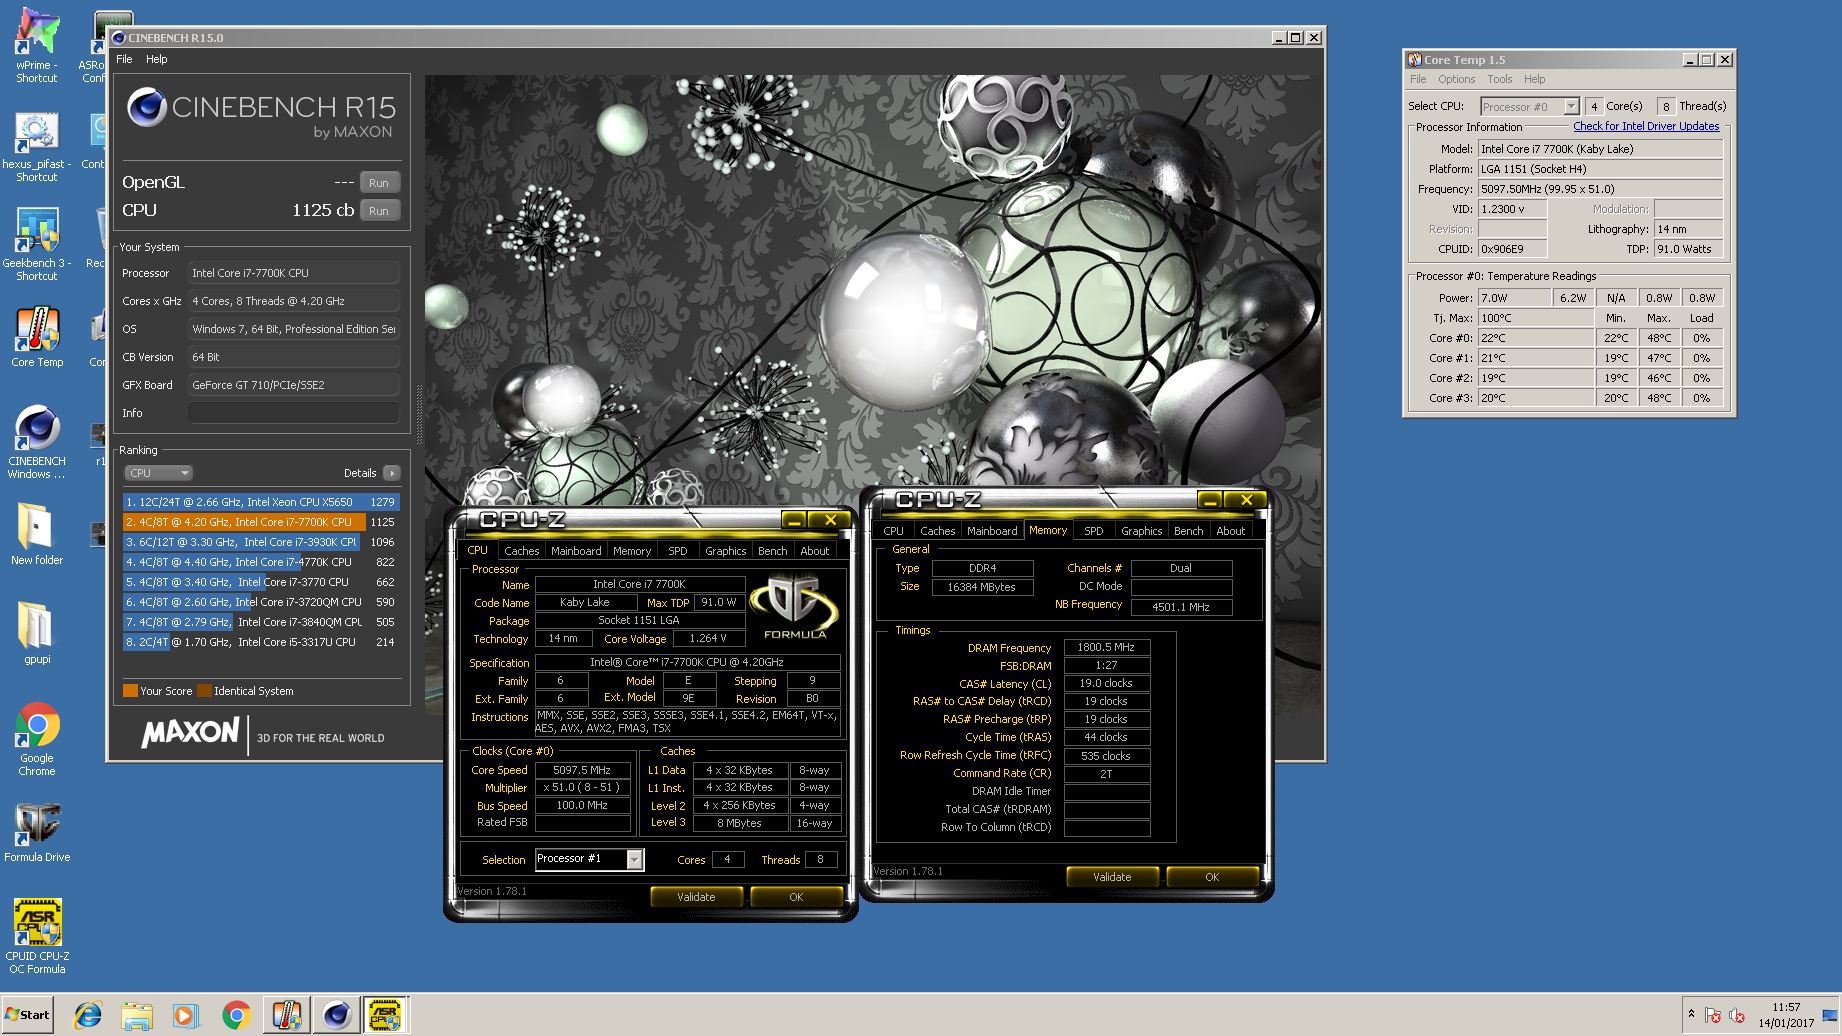Image resolution: width=1842 pixels, height=1036 pixels.
Task: Open Core Temp Options menu
Action: pos(1456,79)
